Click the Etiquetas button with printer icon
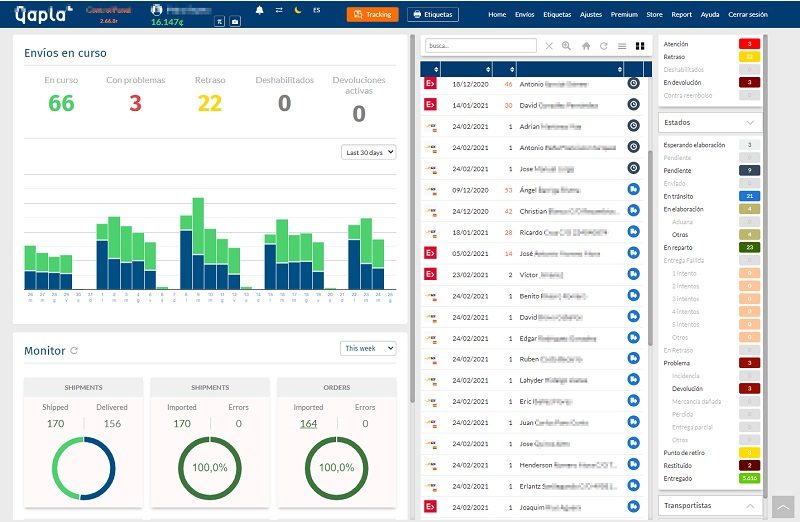 [433, 14]
